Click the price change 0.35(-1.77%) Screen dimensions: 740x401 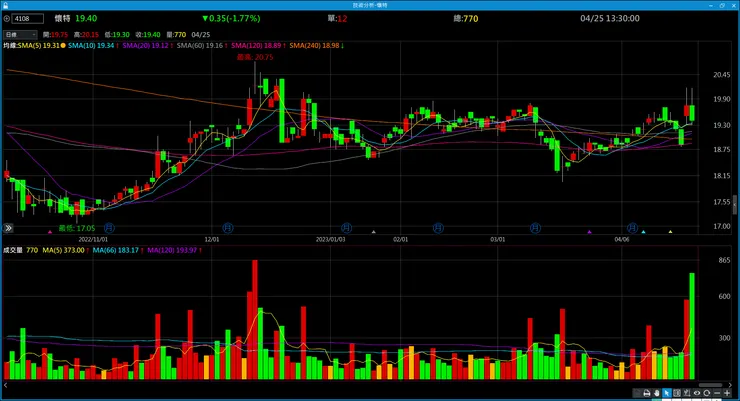(x=231, y=18)
